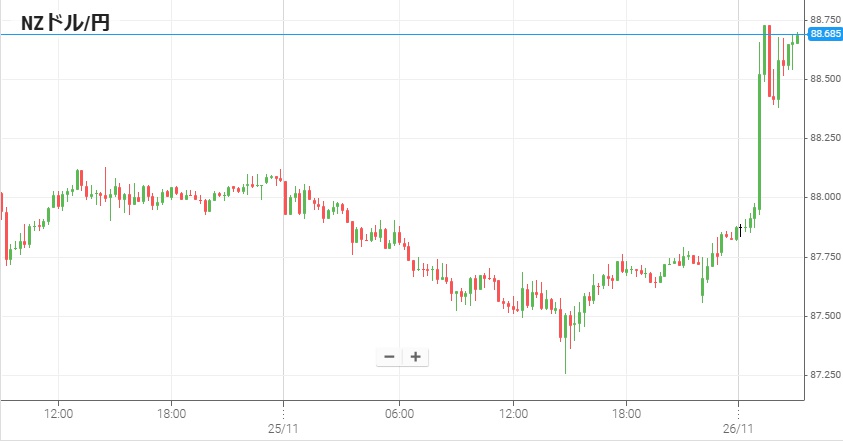Click the 87.750 price axis label
The height and width of the screenshot is (441, 843).
tap(824, 257)
